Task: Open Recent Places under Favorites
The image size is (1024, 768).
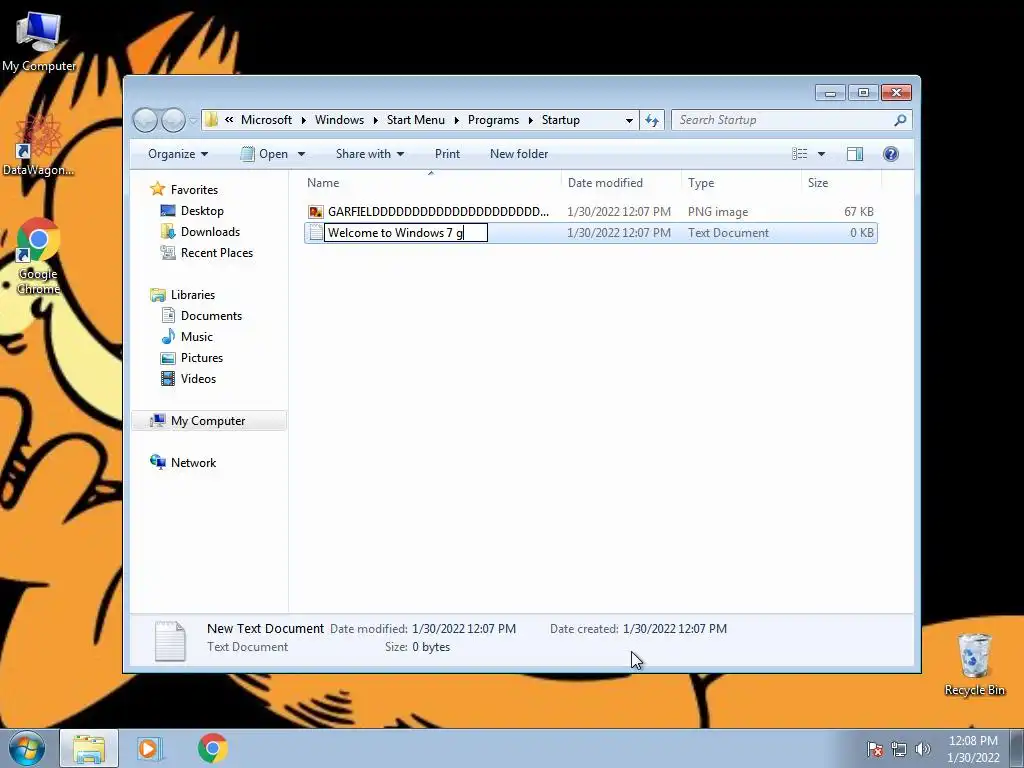Action: 216,252
